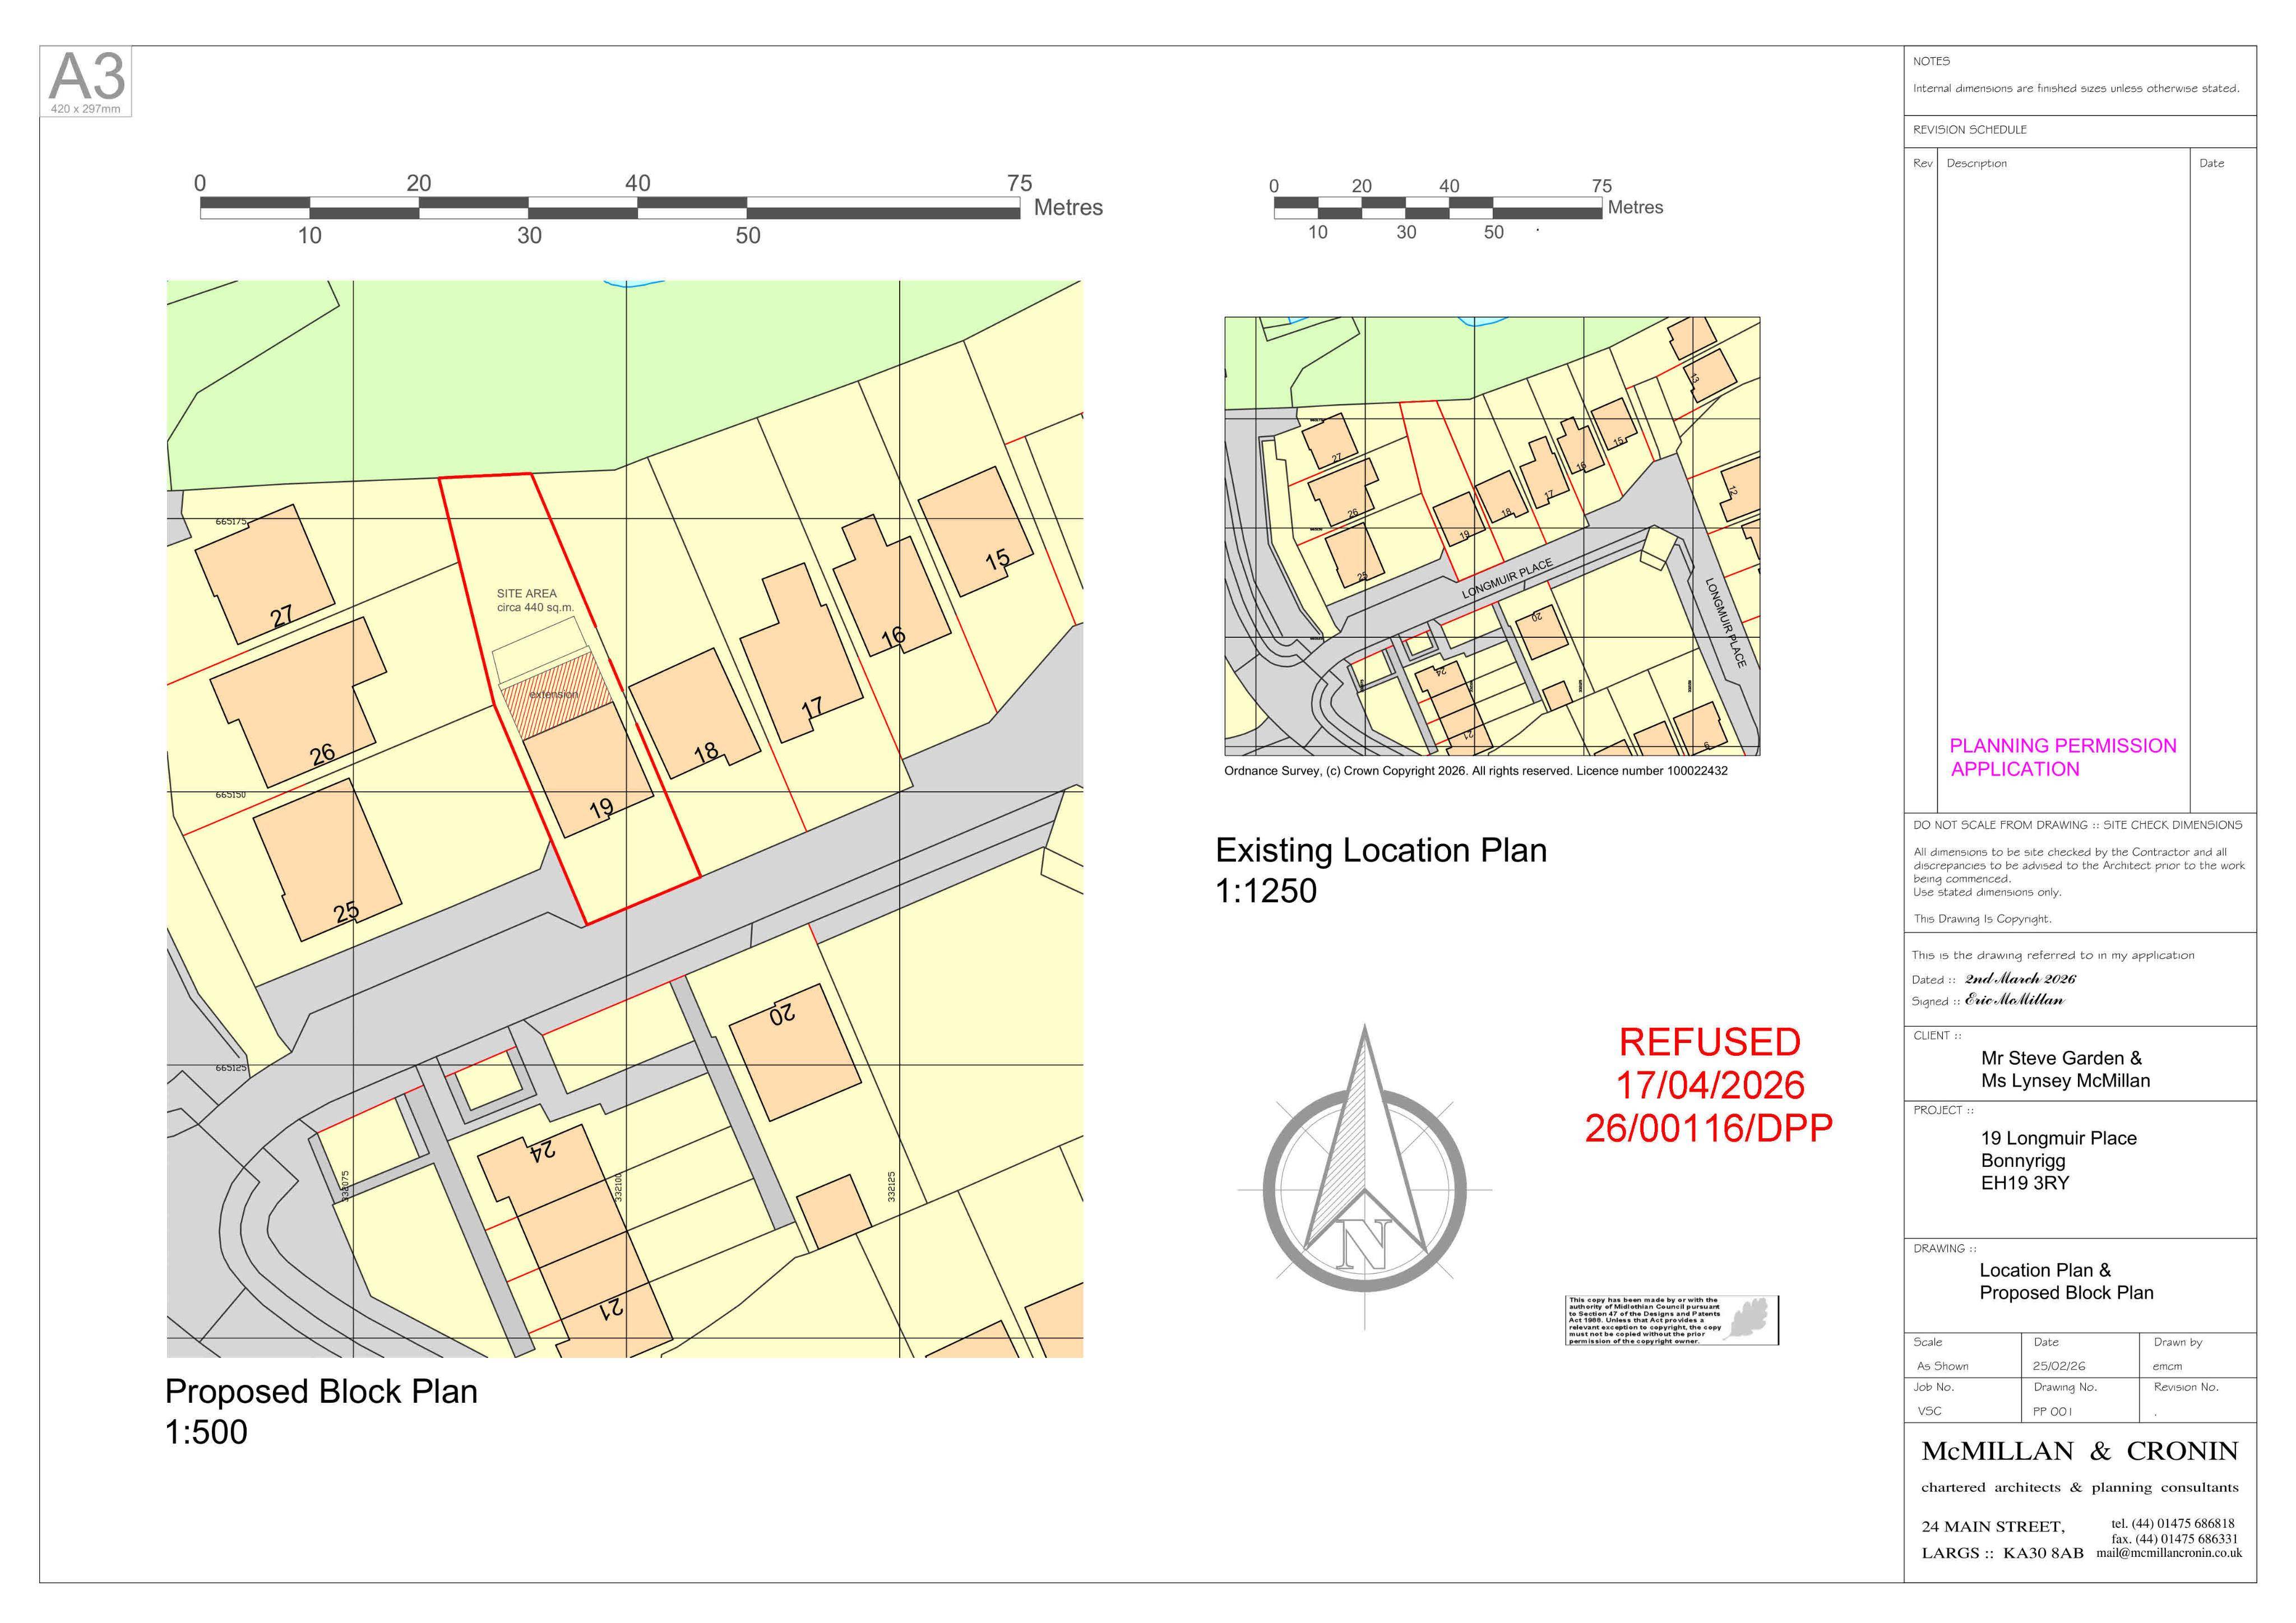Click the dated text '2nd March 2026'
2296x1623 pixels.
pyautogui.click(x=2020, y=979)
